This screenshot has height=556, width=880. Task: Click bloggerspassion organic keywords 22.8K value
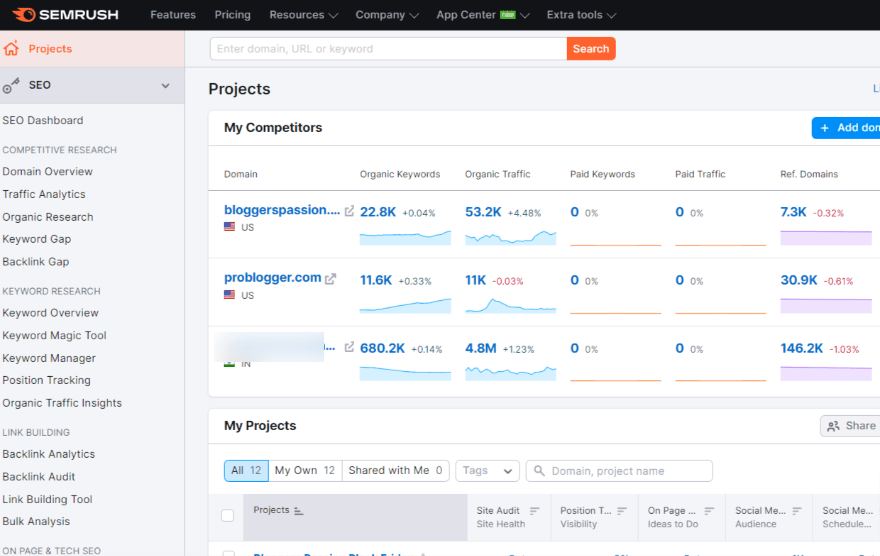378,212
